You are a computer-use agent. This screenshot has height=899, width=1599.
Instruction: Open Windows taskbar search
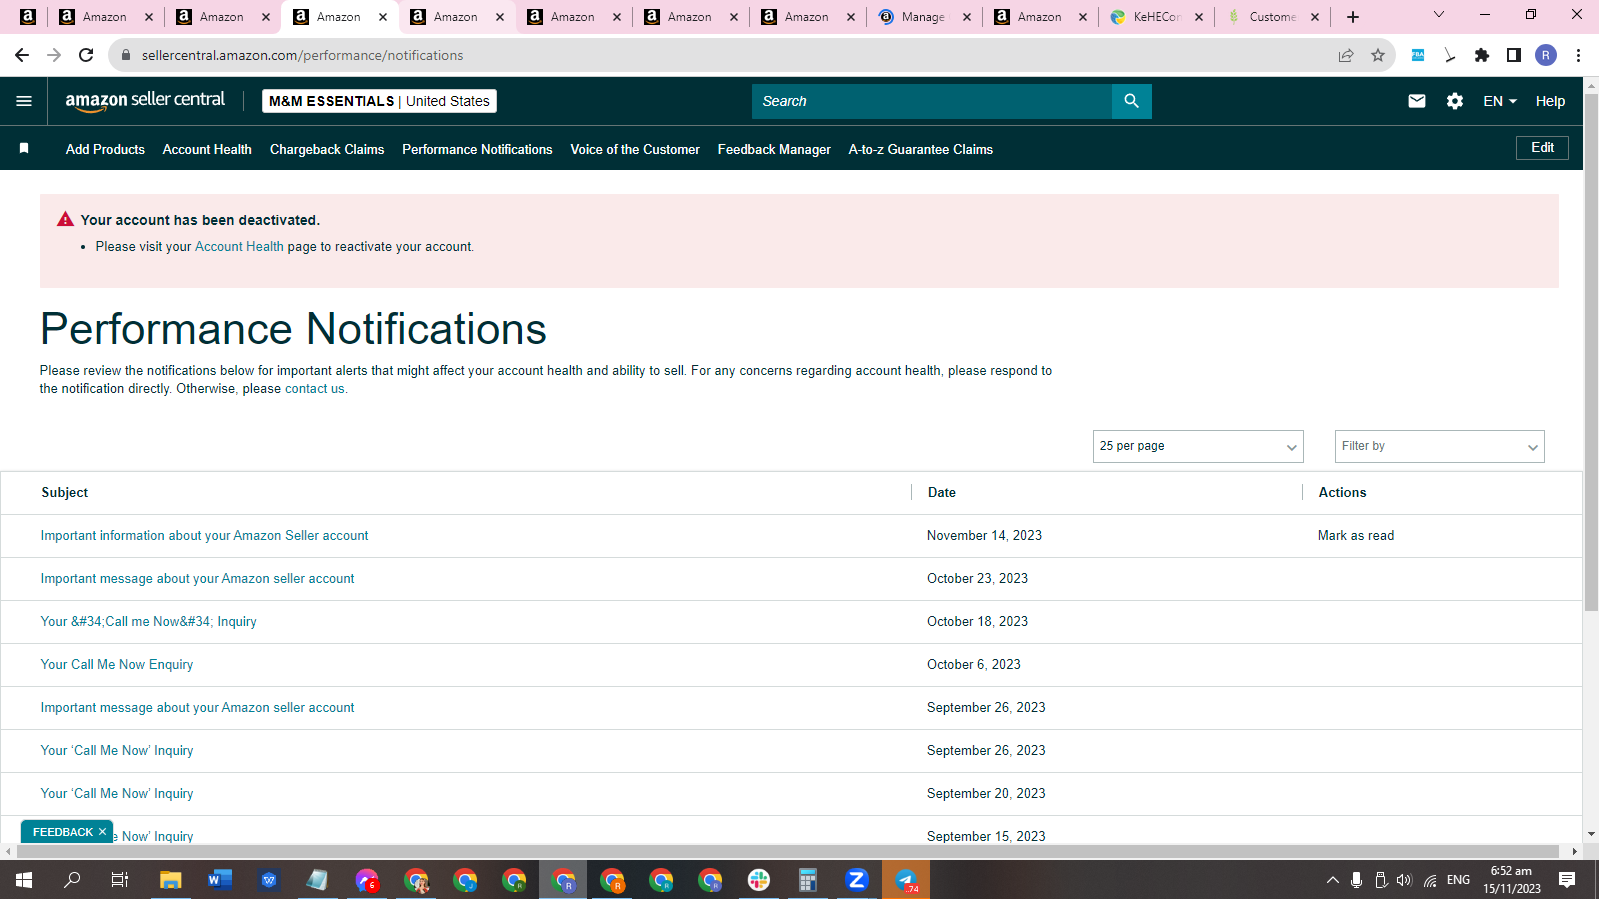[72, 880]
